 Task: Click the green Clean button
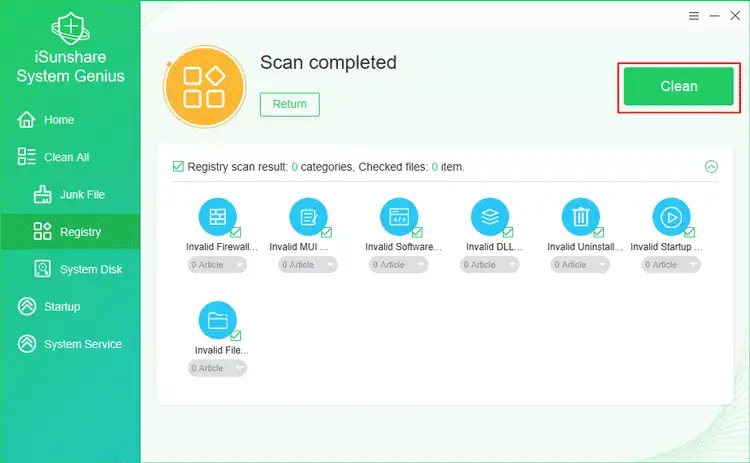[x=678, y=86]
